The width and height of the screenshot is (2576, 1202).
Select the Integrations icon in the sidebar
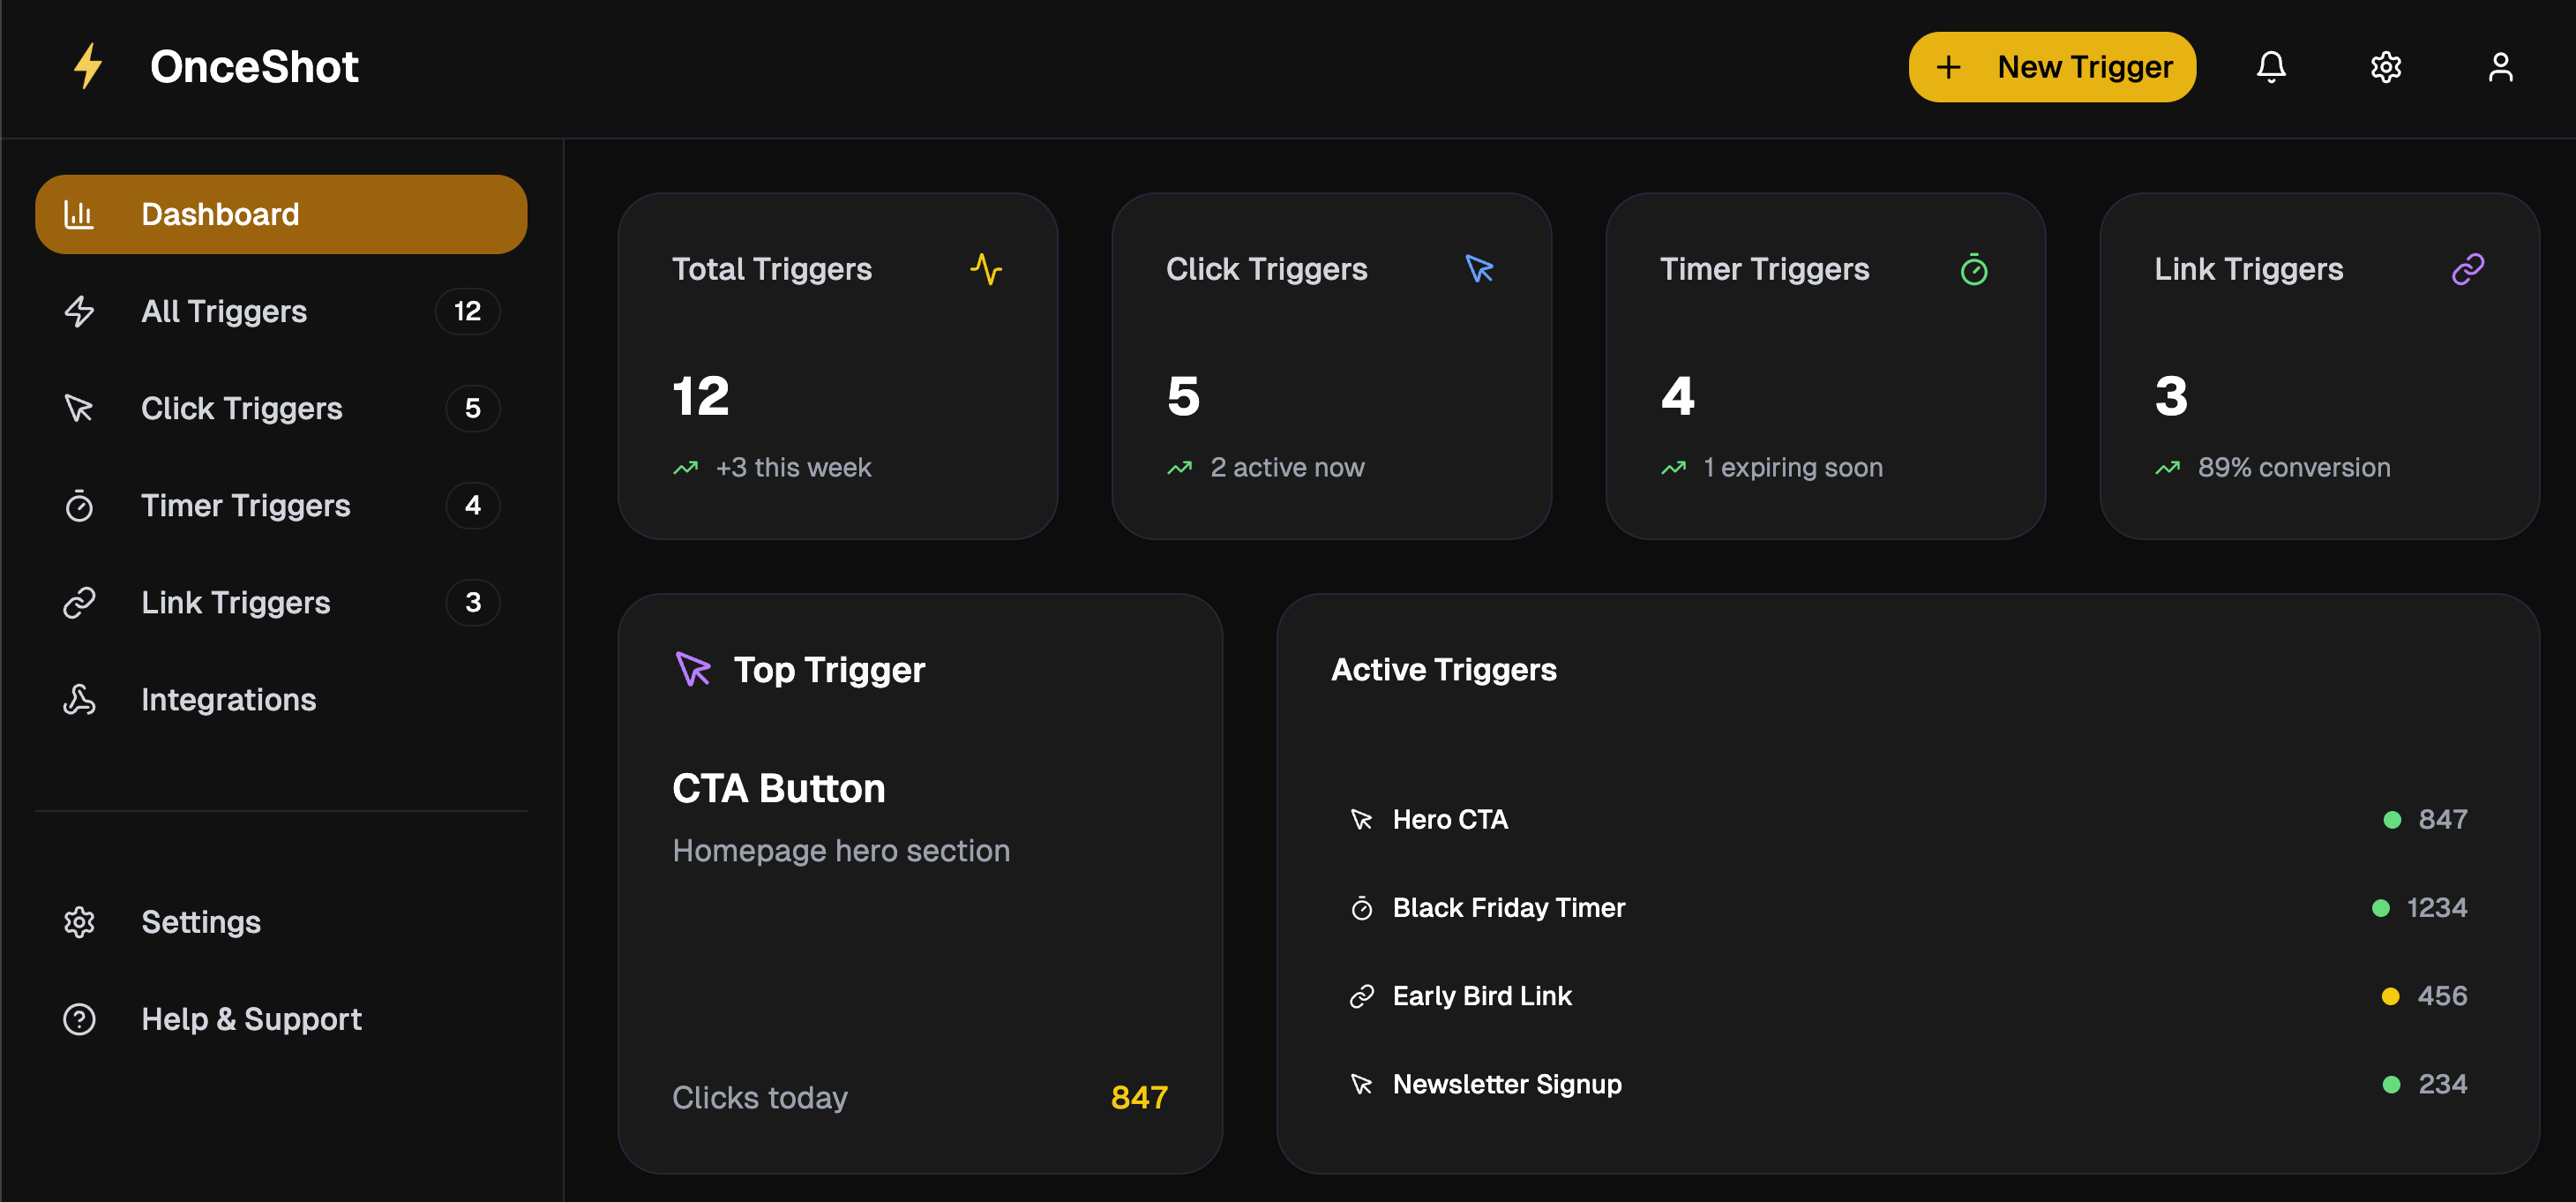pos(79,700)
